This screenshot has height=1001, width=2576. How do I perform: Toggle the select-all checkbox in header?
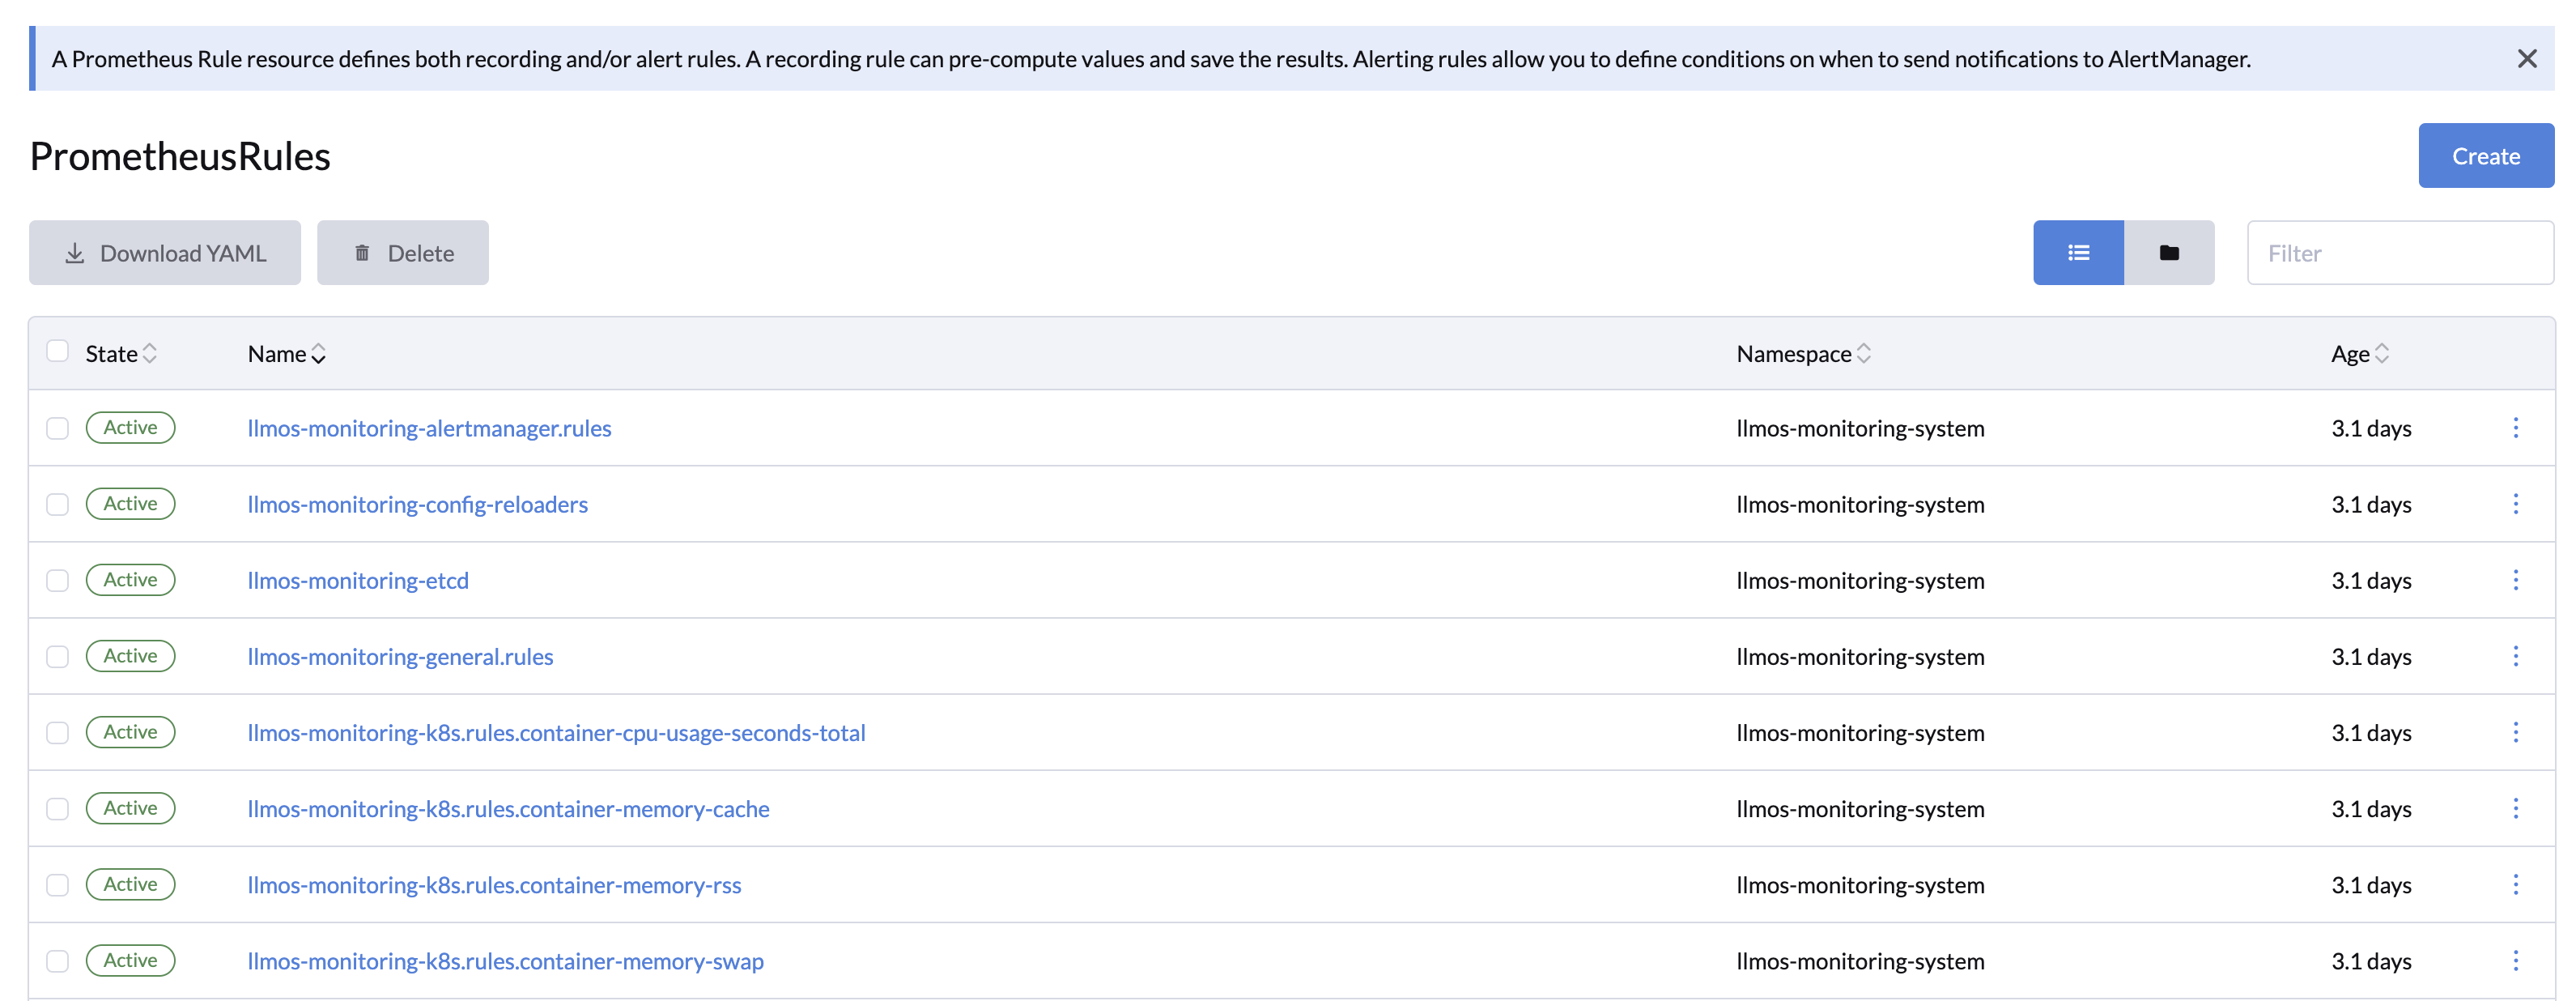click(58, 351)
